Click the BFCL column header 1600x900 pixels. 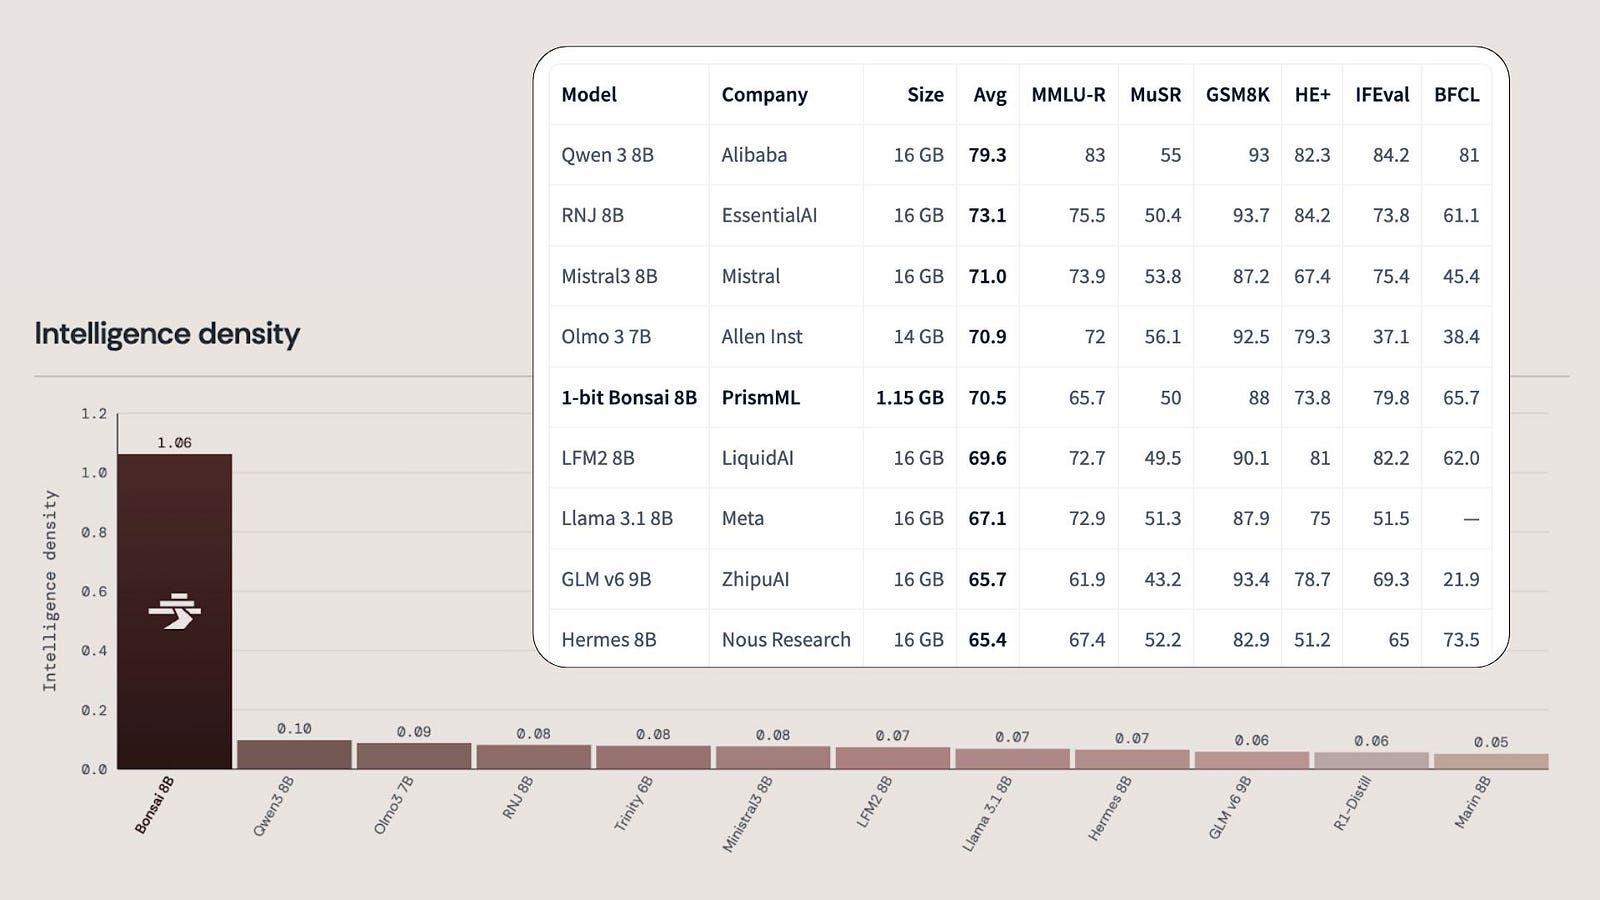(1456, 94)
